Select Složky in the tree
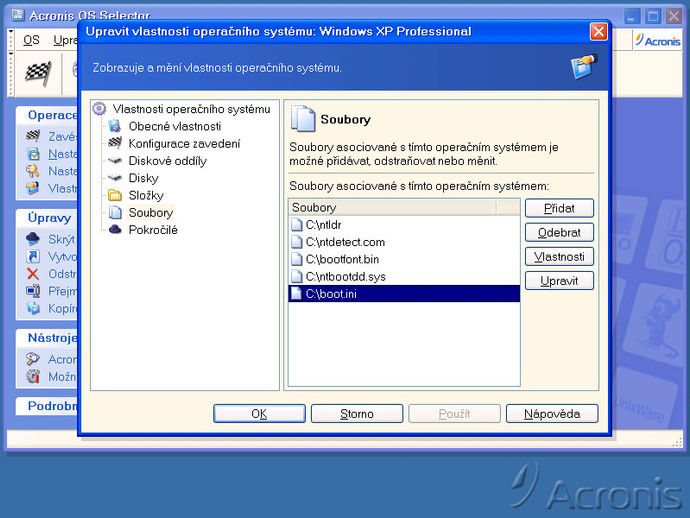The height and width of the screenshot is (518, 690). pos(146,195)
